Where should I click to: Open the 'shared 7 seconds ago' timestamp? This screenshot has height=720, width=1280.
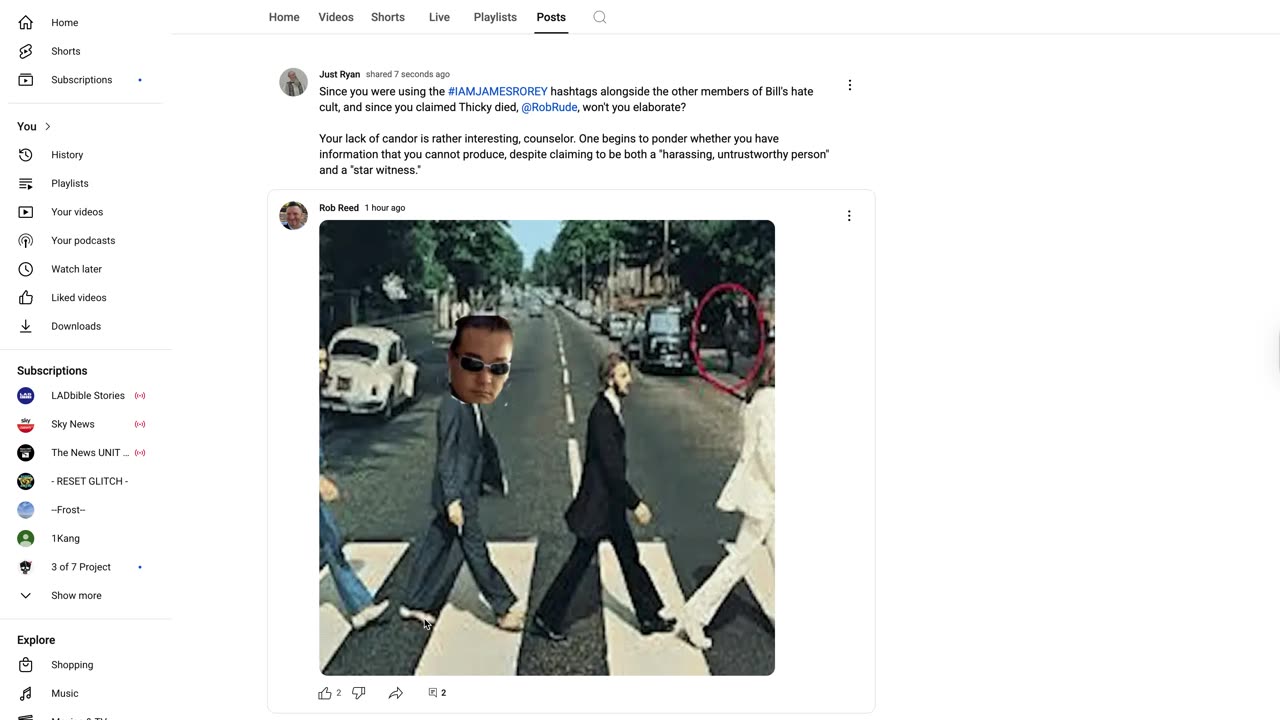point(408,75)
